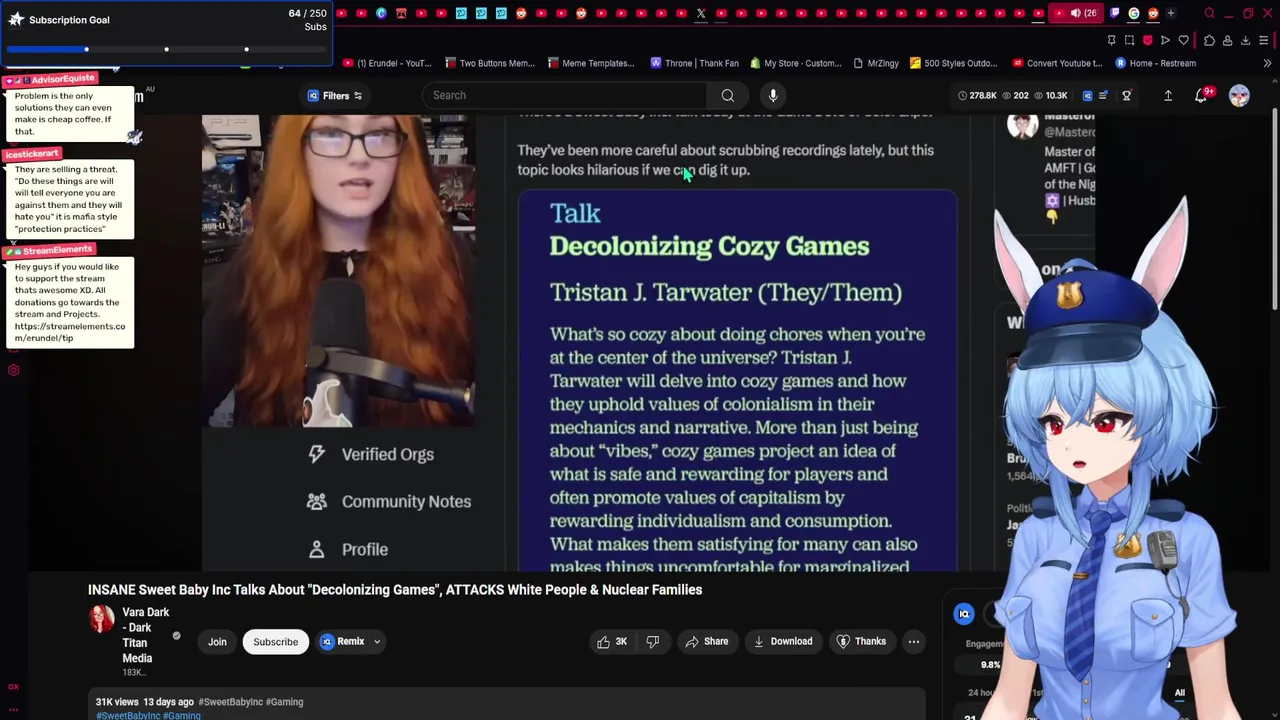Screen dimensions: 1280x720
Task: Open the Twitch tab in the tab strip
Action: tap(1114, 13)
